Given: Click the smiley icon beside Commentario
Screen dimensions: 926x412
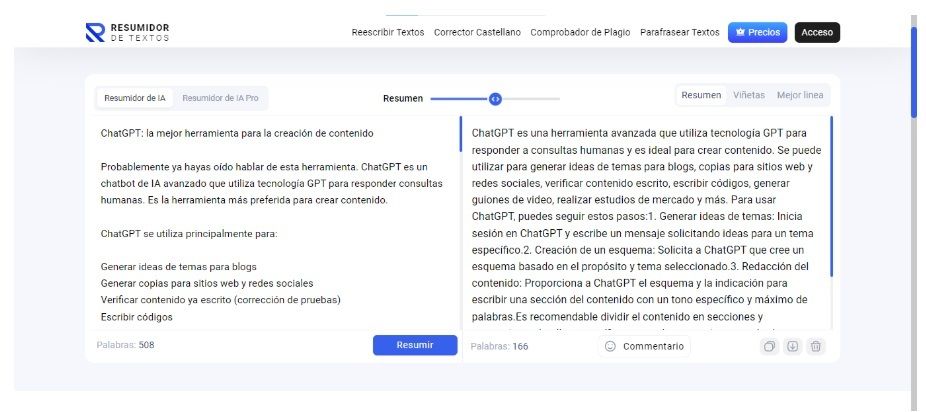Looking at the screenshot, I should tap(610, 346).
